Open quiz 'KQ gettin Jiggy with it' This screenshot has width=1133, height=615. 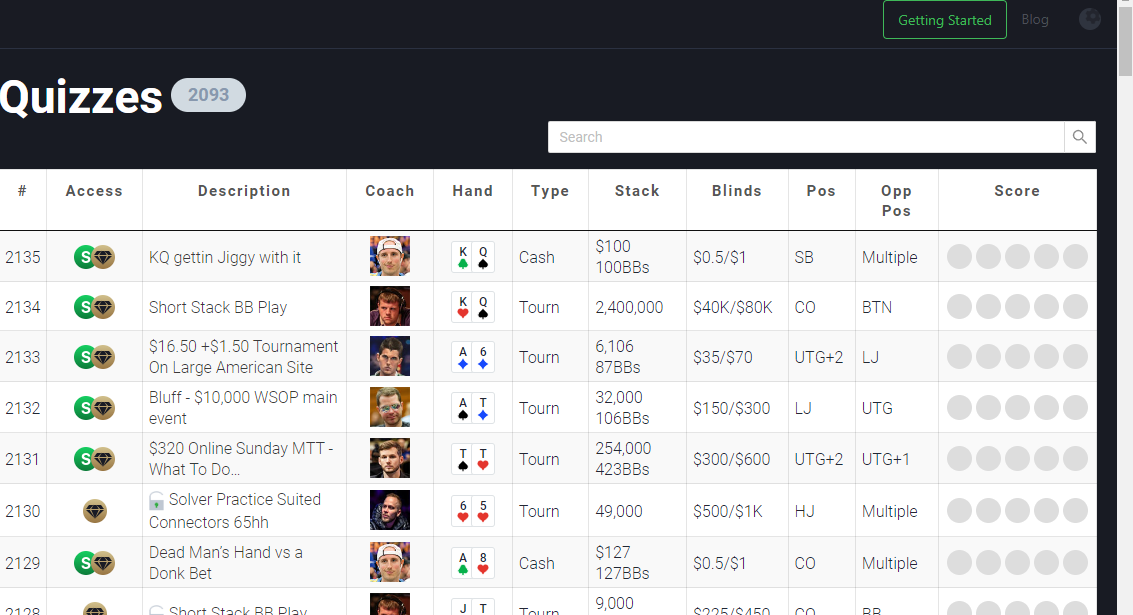click(x=225, y=257)
